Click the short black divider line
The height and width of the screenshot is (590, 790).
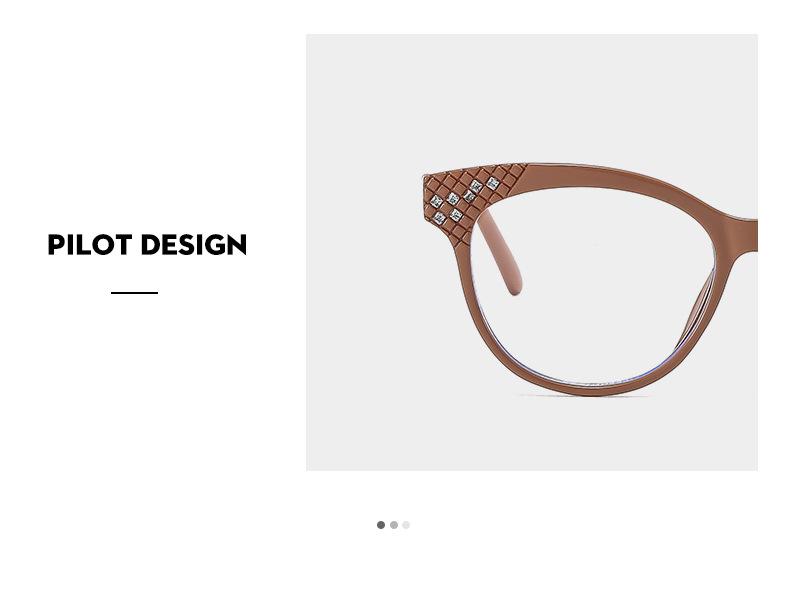tap(135, 293)
